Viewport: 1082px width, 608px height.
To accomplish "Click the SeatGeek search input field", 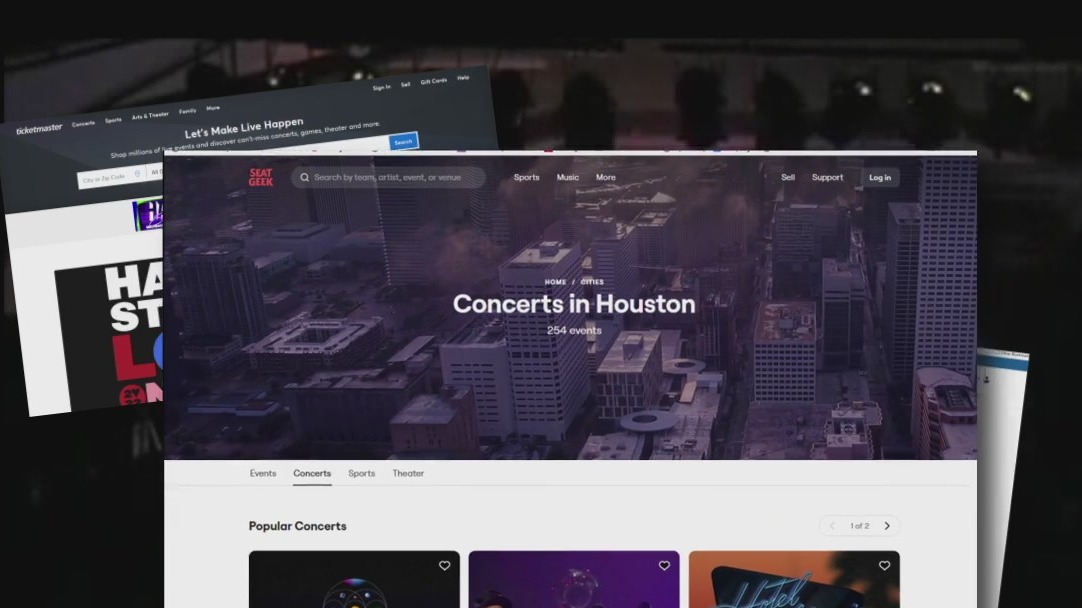I will tap(395, 177).
